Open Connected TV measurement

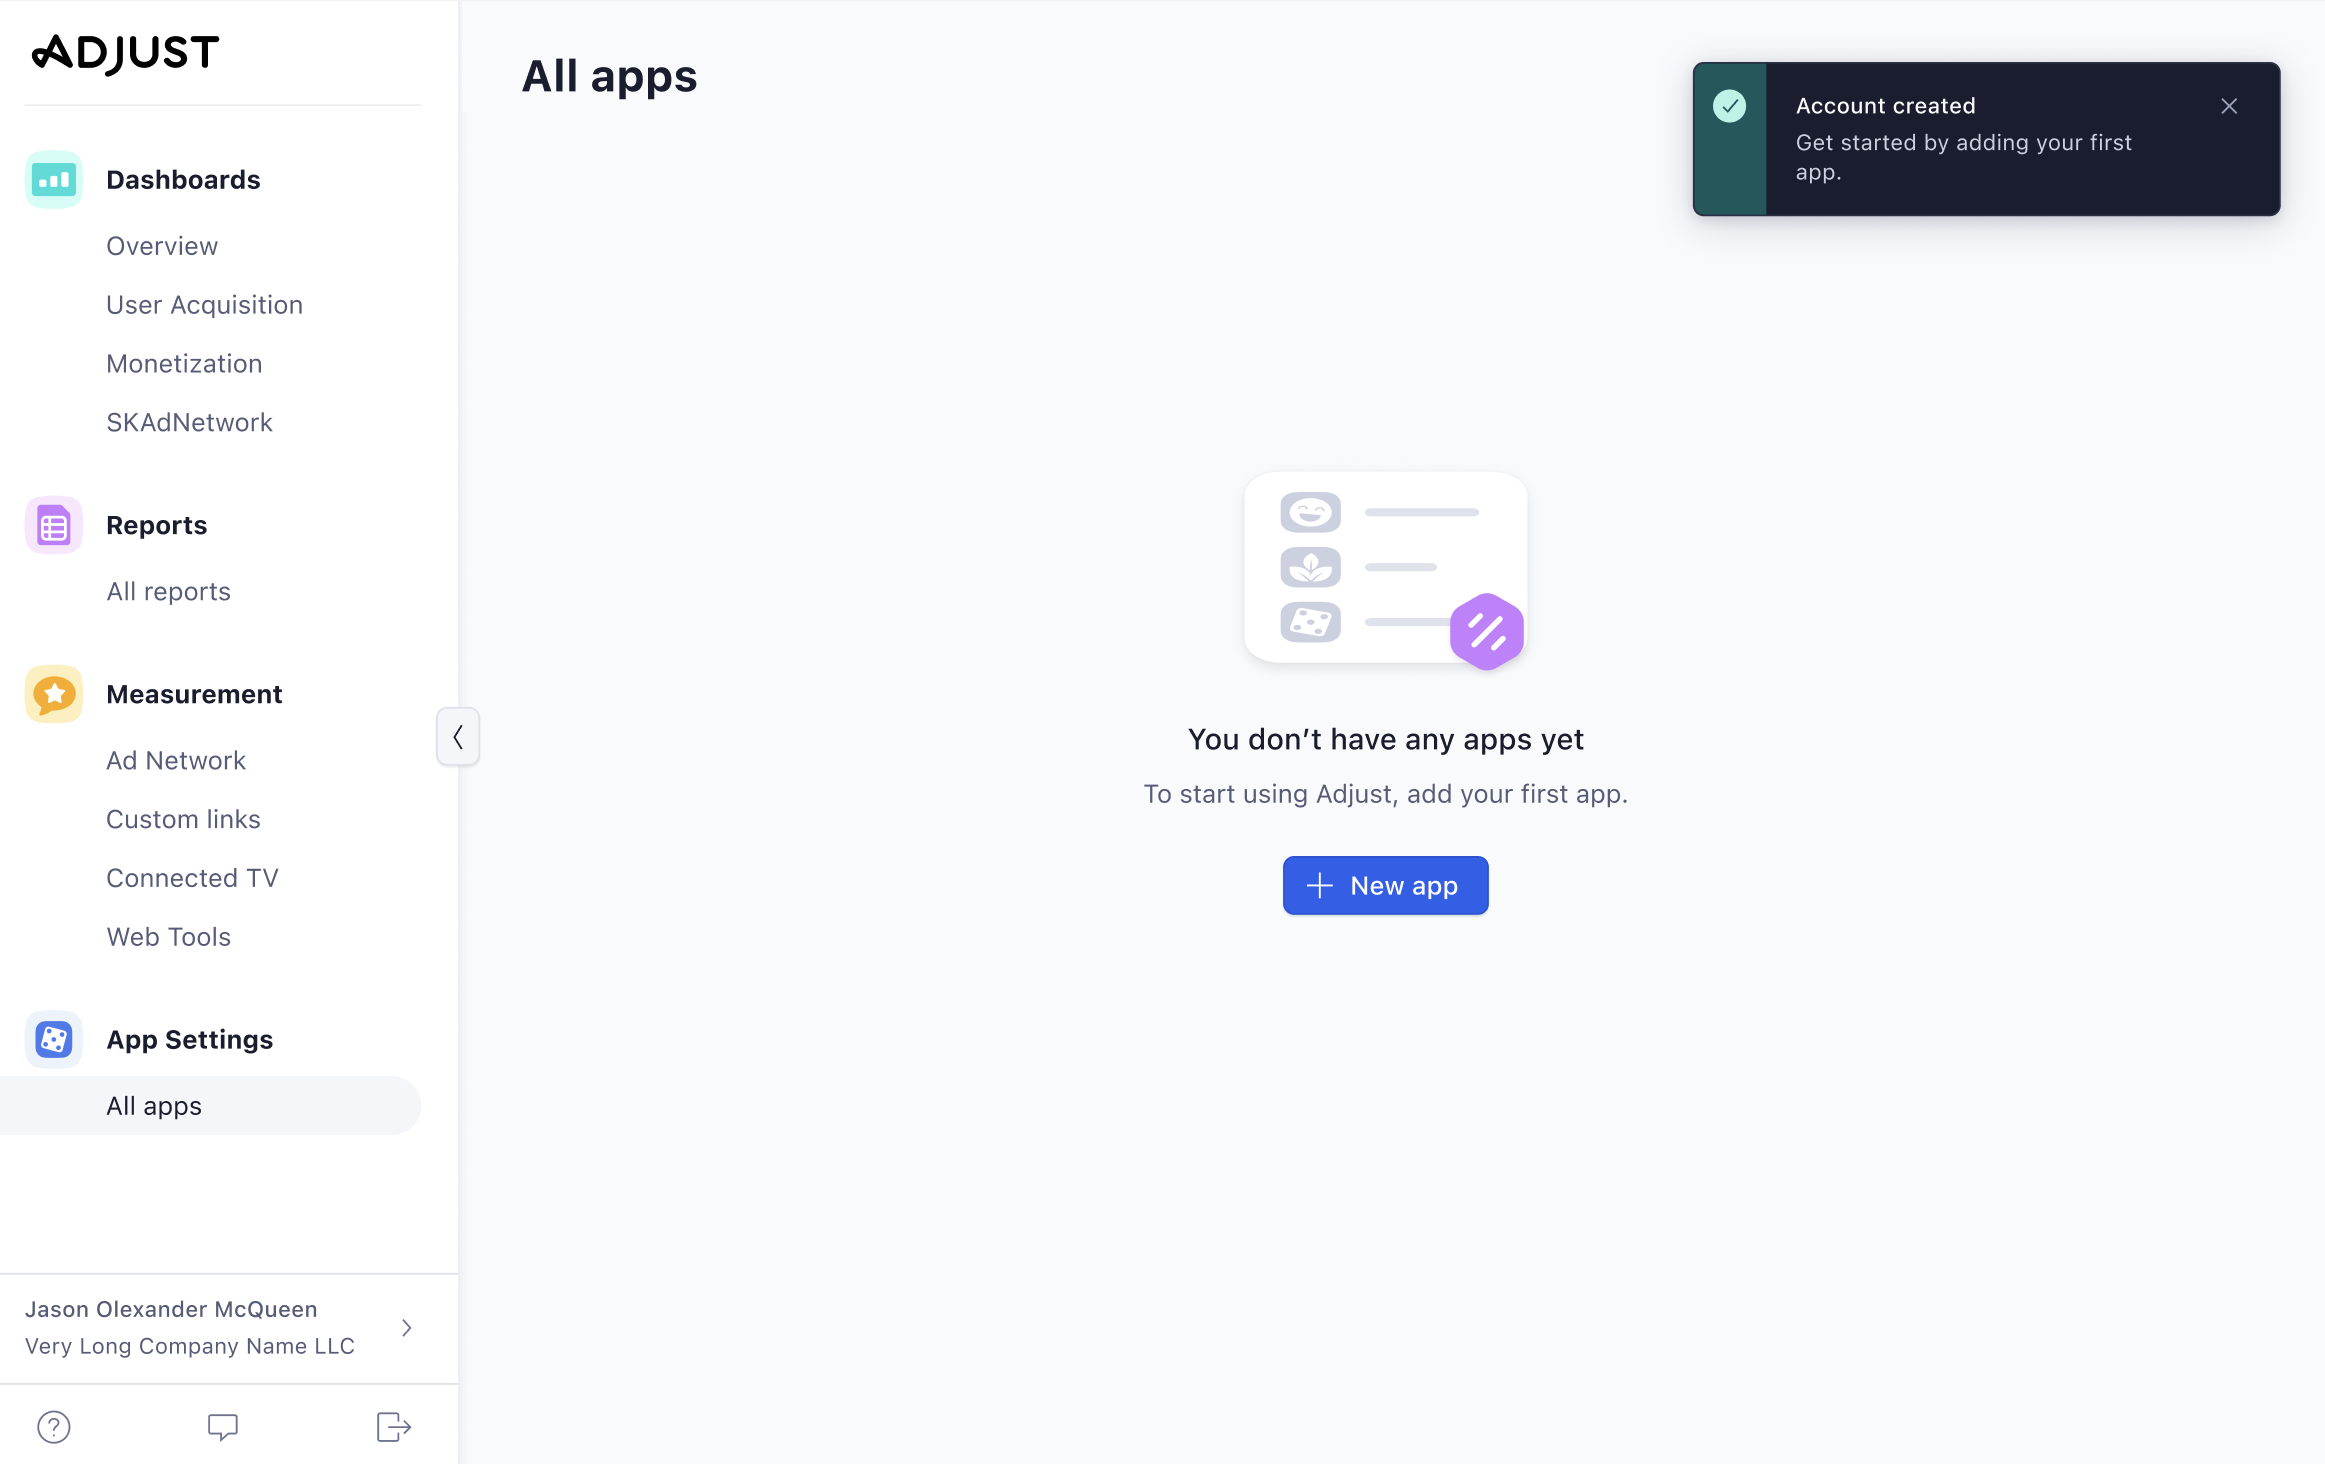[192, 877]
